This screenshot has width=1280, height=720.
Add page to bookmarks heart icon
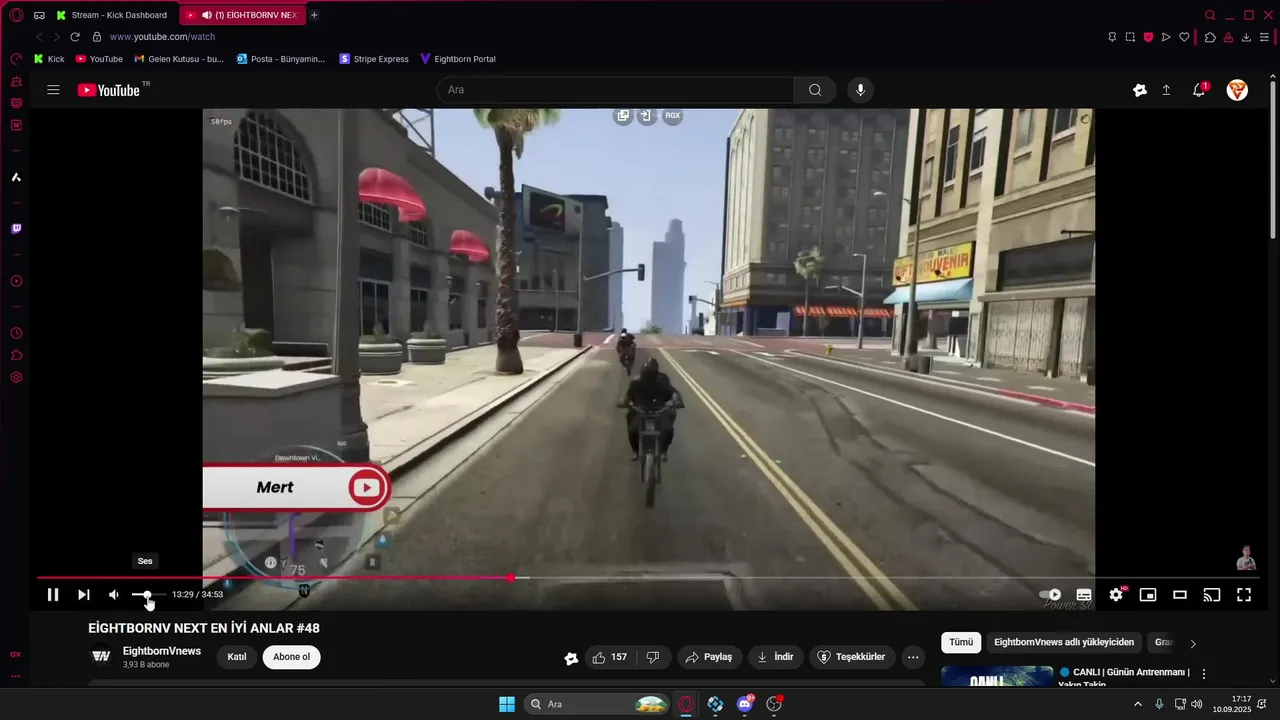(x=1184, y=37)
